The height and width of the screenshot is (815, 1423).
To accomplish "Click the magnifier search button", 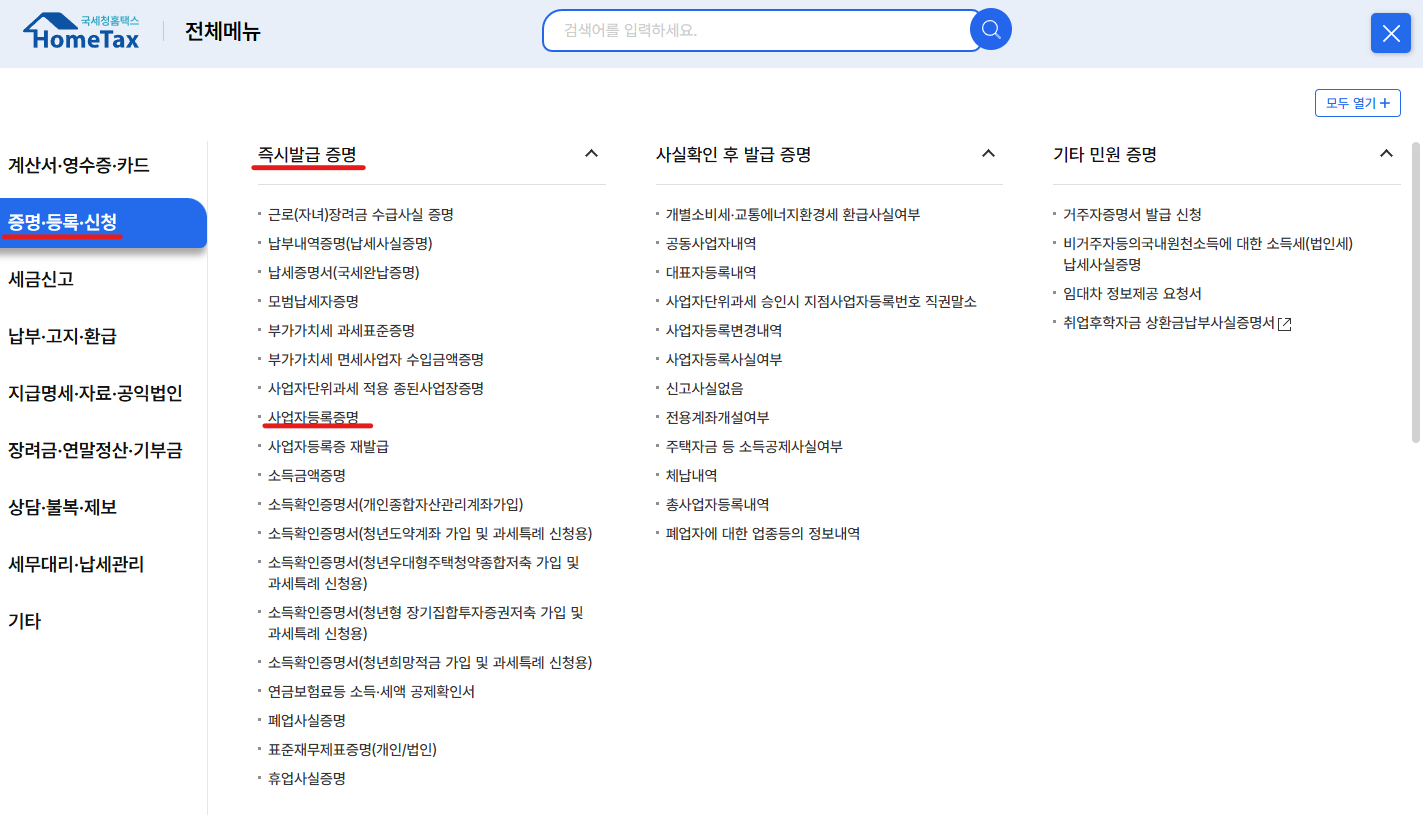I will (991, 30).
